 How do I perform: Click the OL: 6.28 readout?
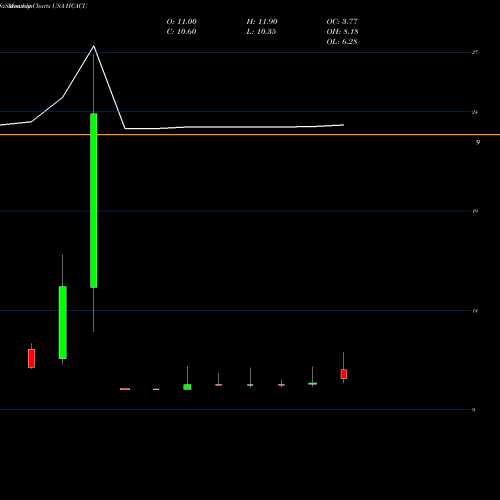pos(342,42)
